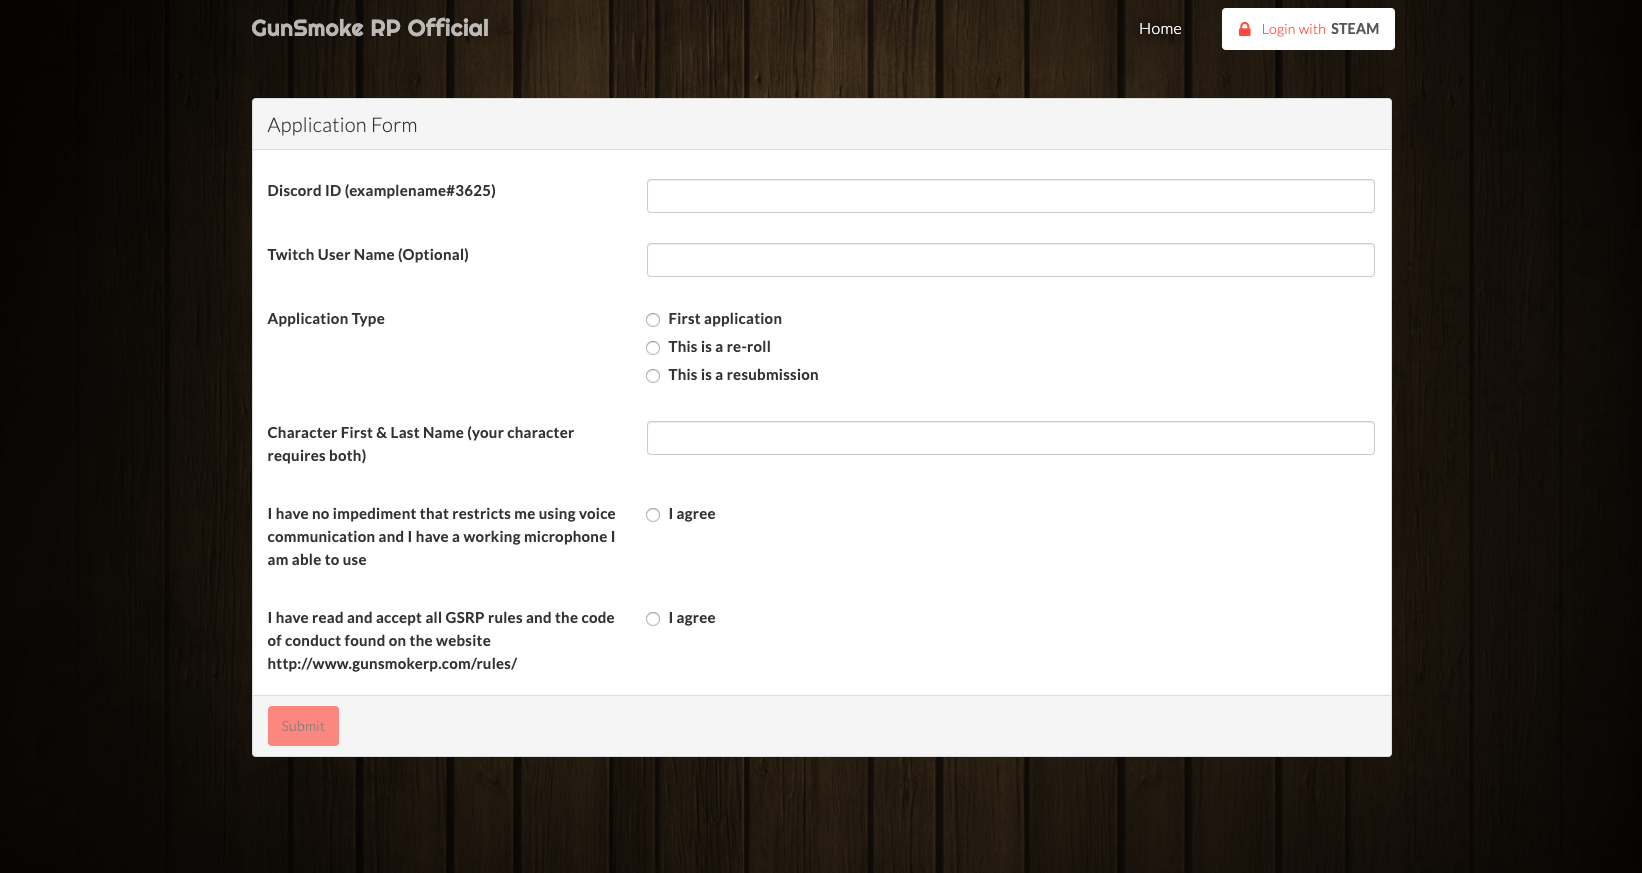Click the http://www.gunsmokerp.com/rules/ text
The width and height of the screenshot is (1642, 873).
[x=392, y=663]
